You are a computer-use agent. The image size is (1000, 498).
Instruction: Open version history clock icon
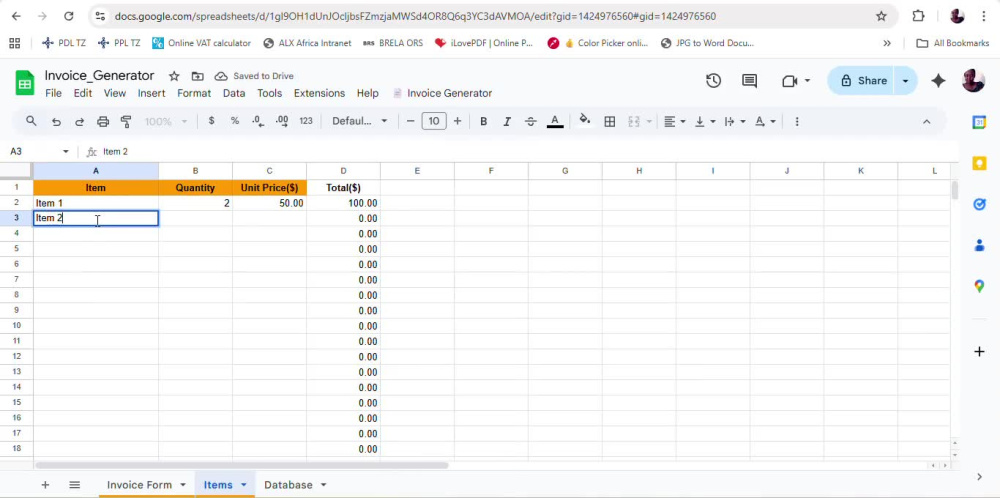pyautogui.click(x=713, y=80)
